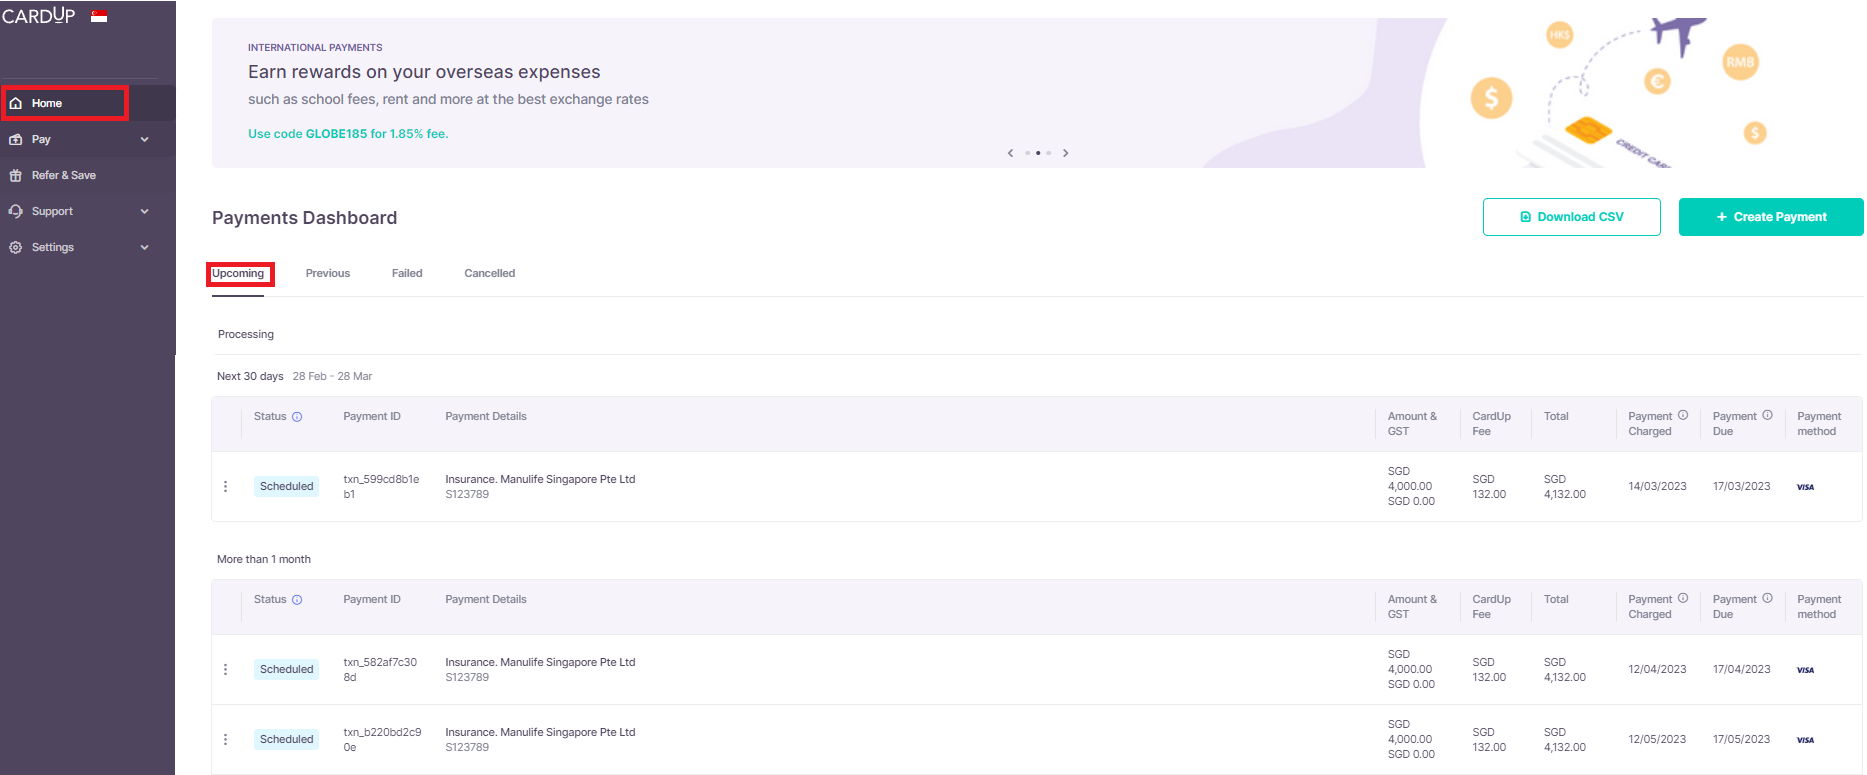Click the Support headset icon
This screenshot has width=1867, height=775.
[x=15, y=211]
